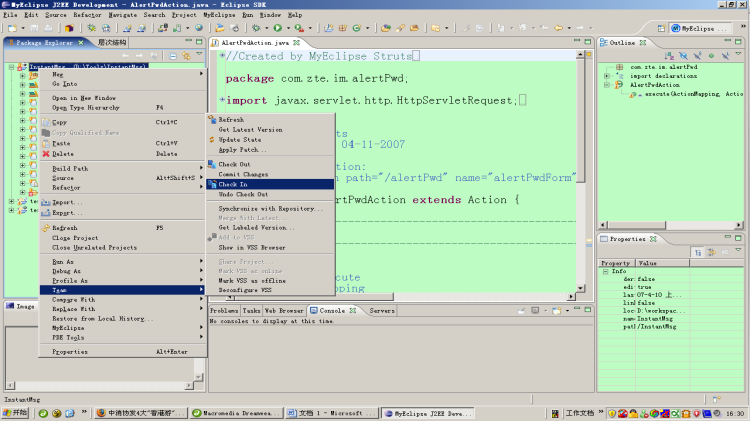
Task: Open the Debug button dropdown arrow
Action: [x=266, y=28]
